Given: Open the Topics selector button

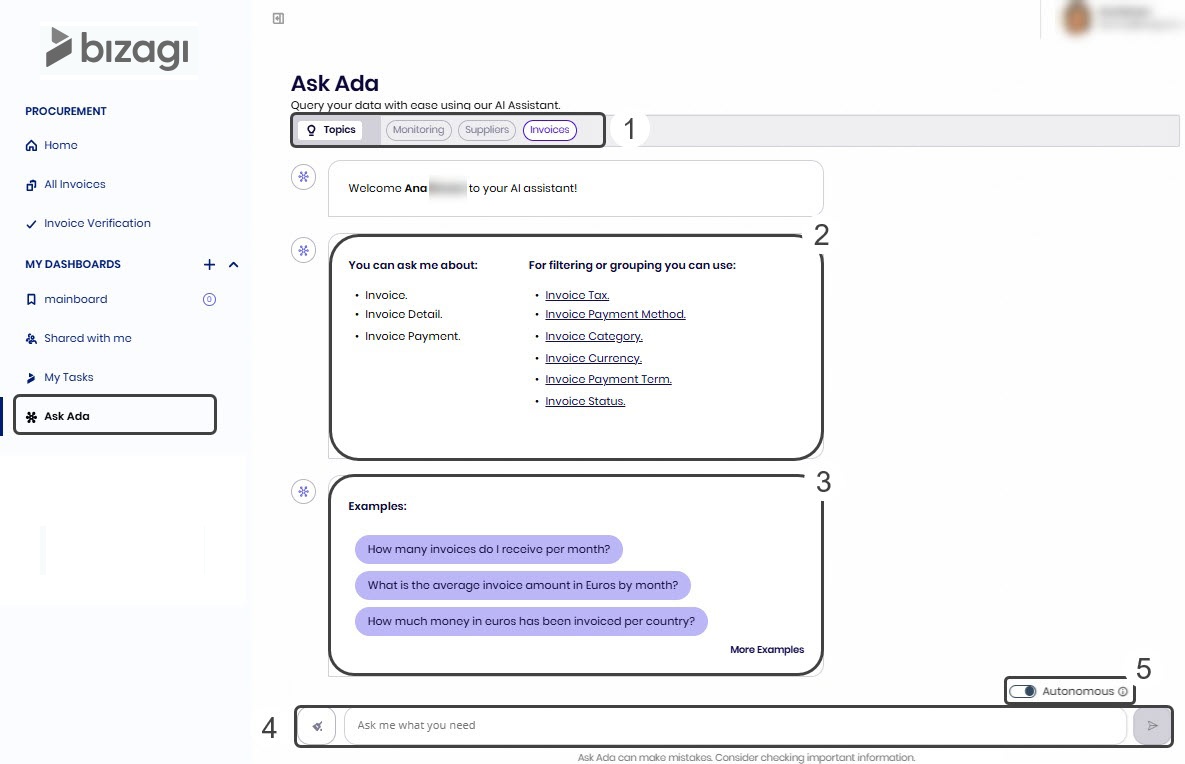Looking at the screenshot, I should tap(331, 130).
